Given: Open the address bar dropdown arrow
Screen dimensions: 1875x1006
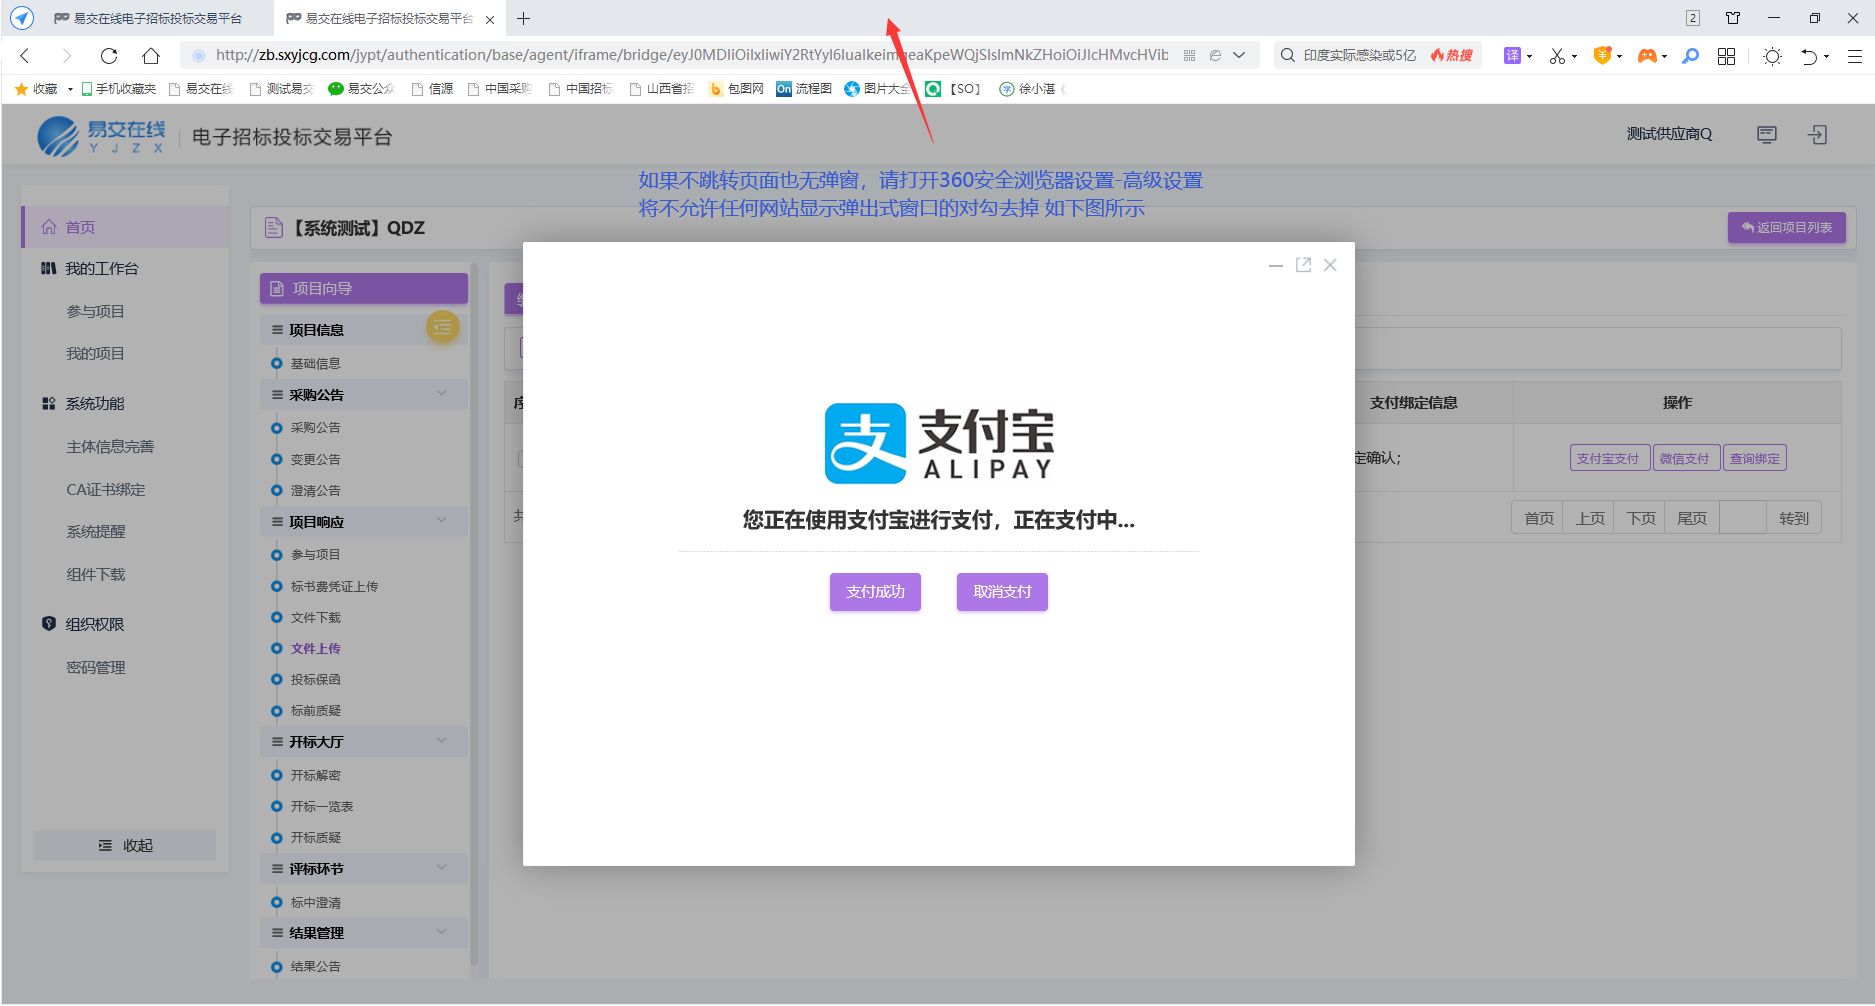Looking at the screenshot, I should [1239, 55].
